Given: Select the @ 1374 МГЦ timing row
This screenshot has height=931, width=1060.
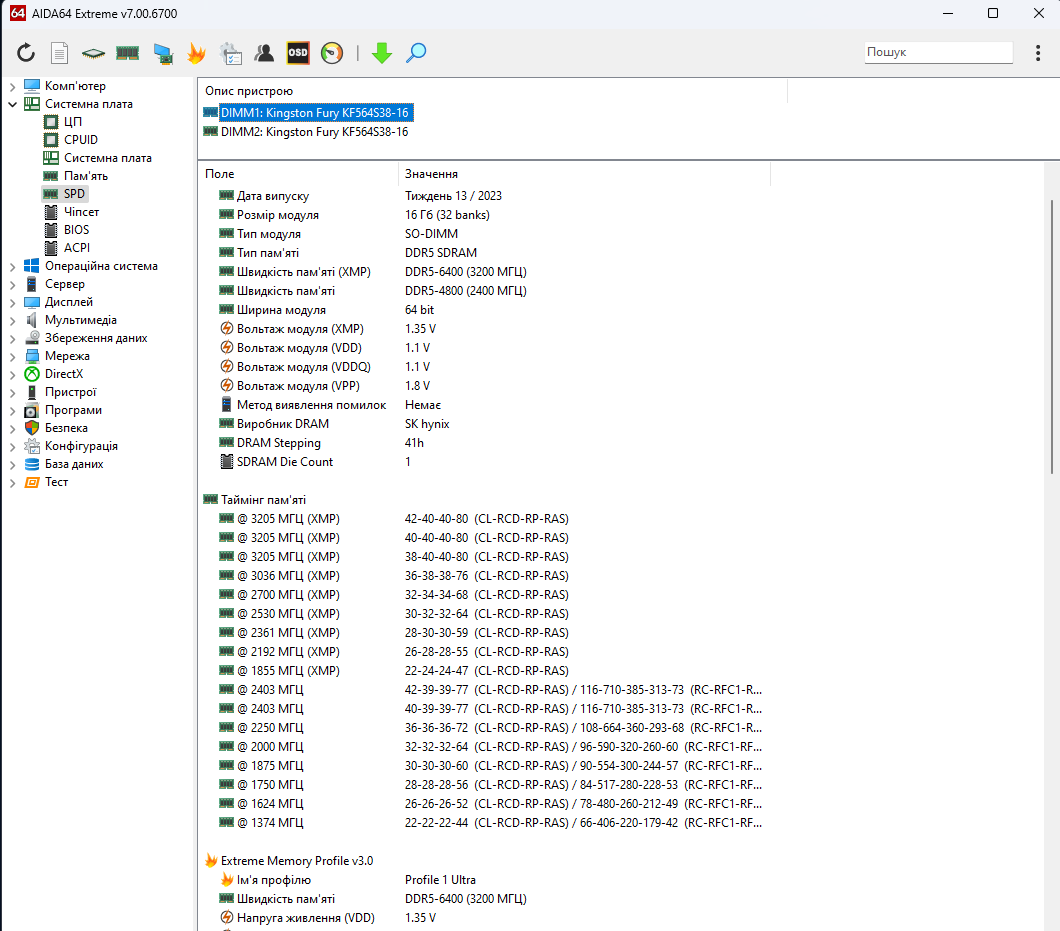Looking at the screenshot, I should coord(483,823).
